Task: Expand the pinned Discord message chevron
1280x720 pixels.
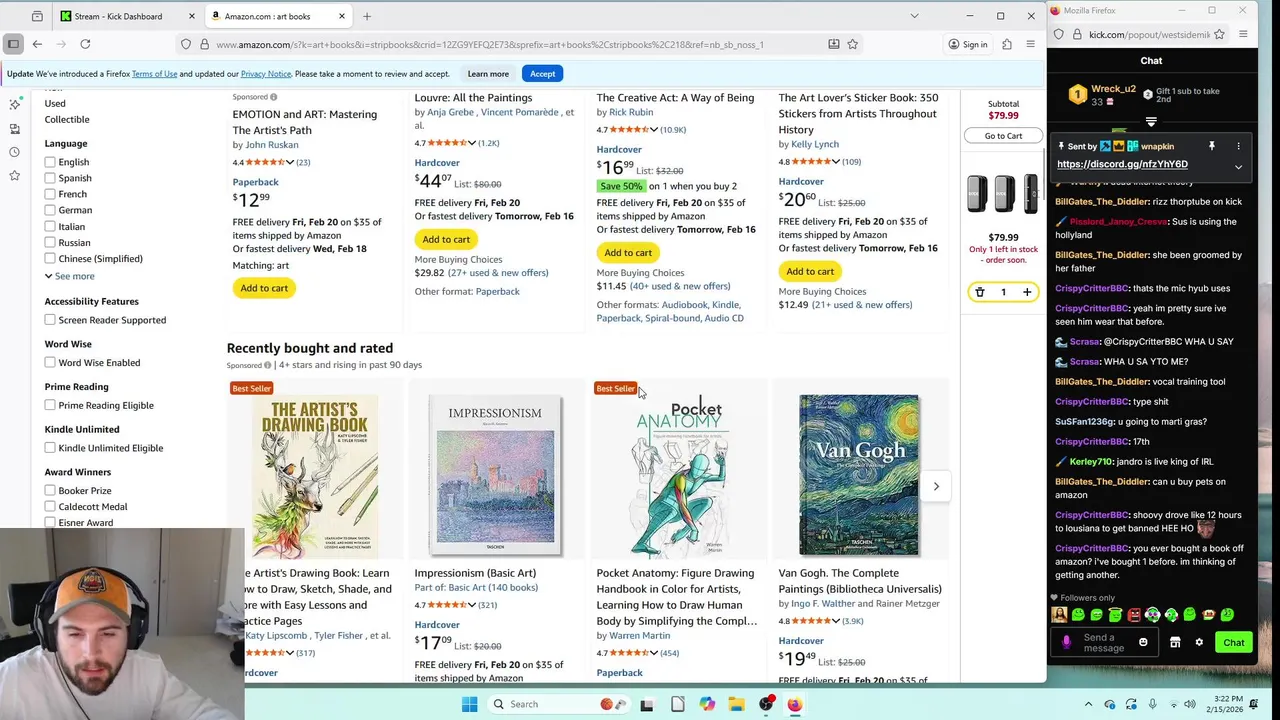Action: pyautogui.click(x=1238, y=167)
